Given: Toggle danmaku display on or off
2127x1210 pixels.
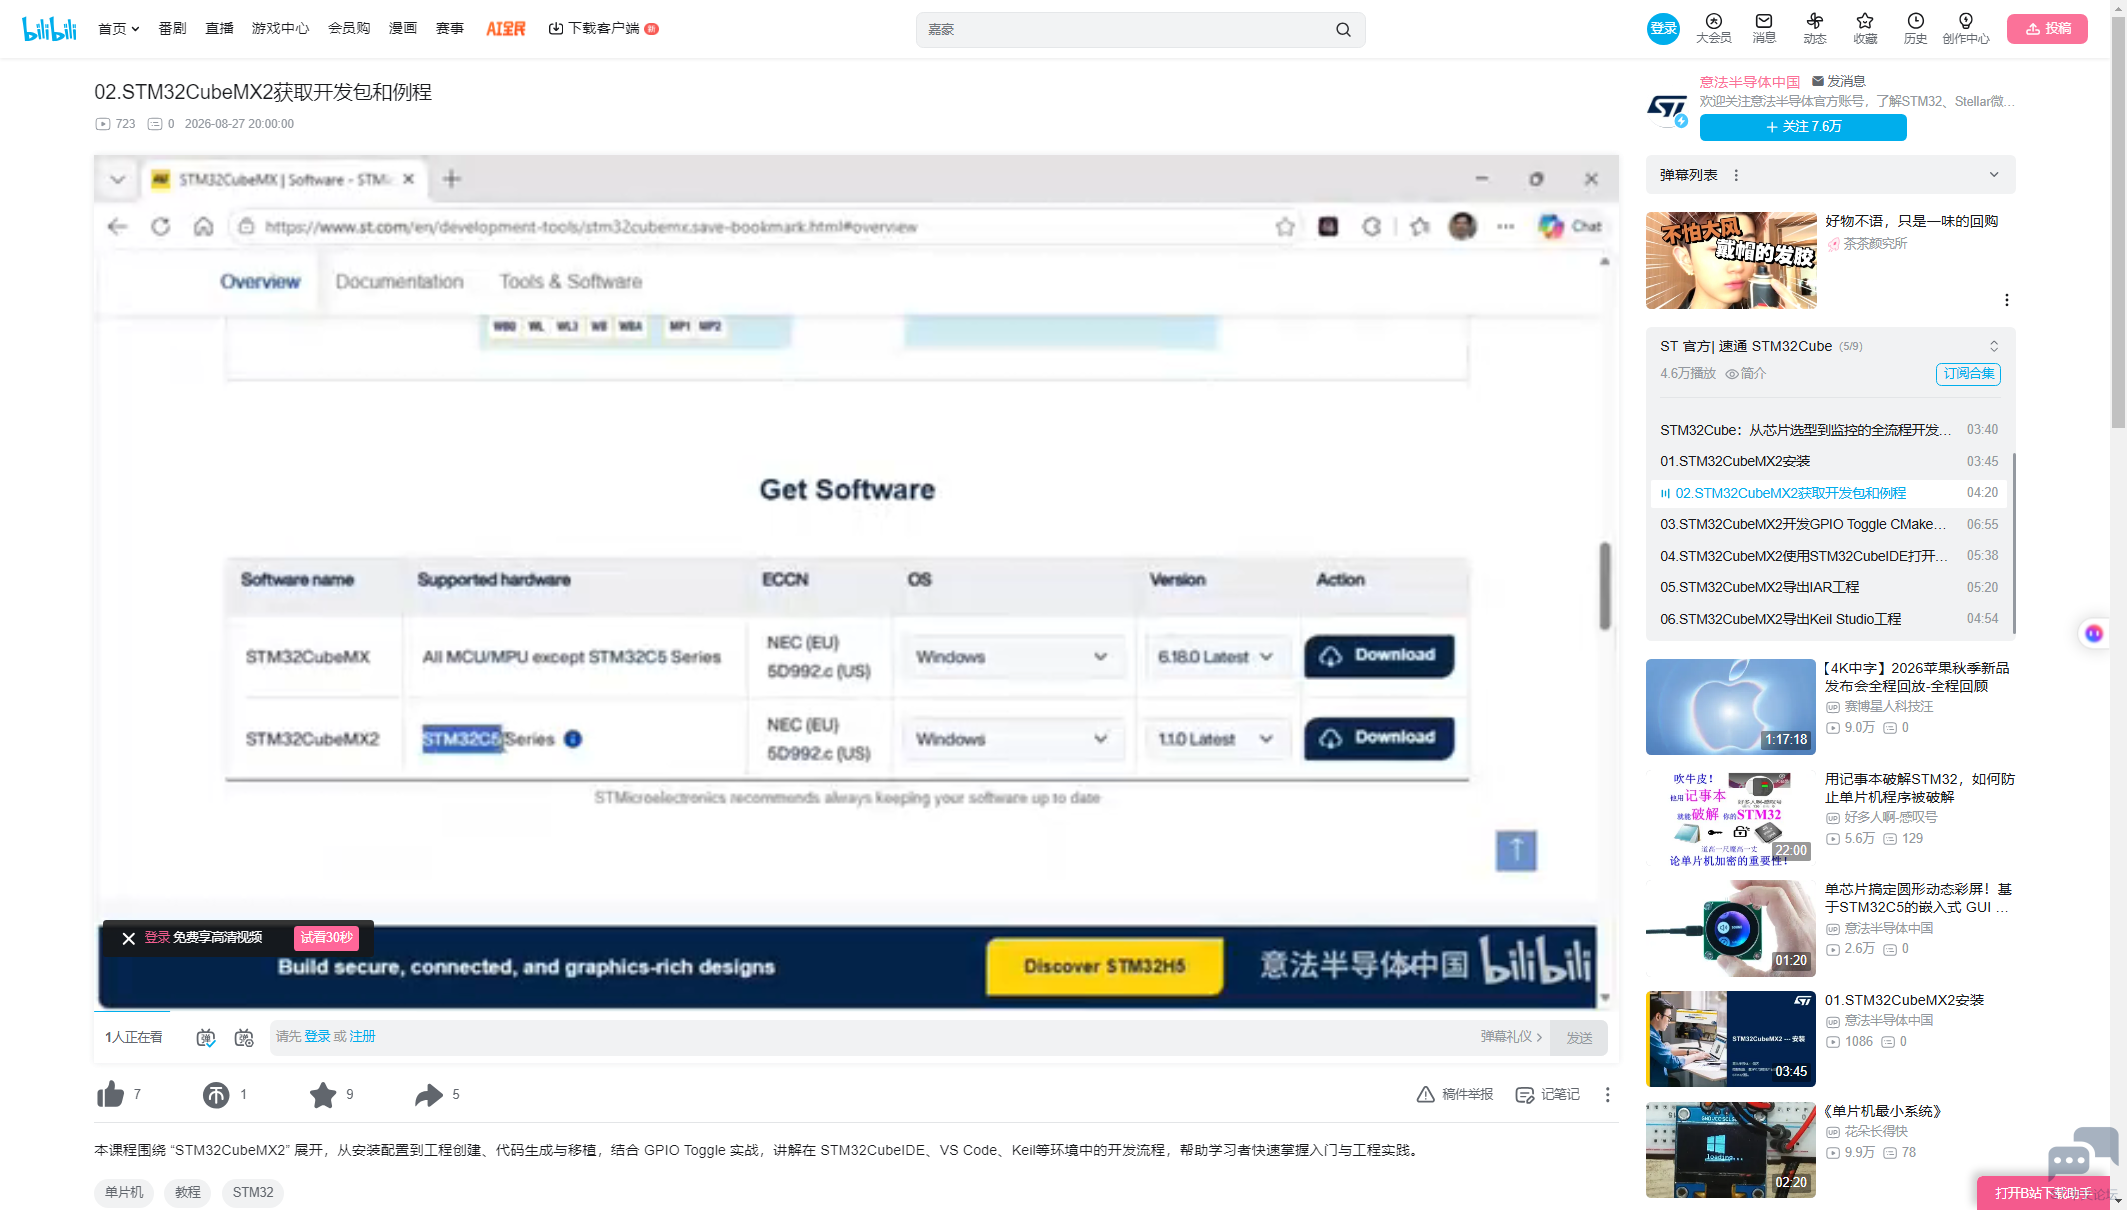Looking at the screenshot, I should [205, 1038].
